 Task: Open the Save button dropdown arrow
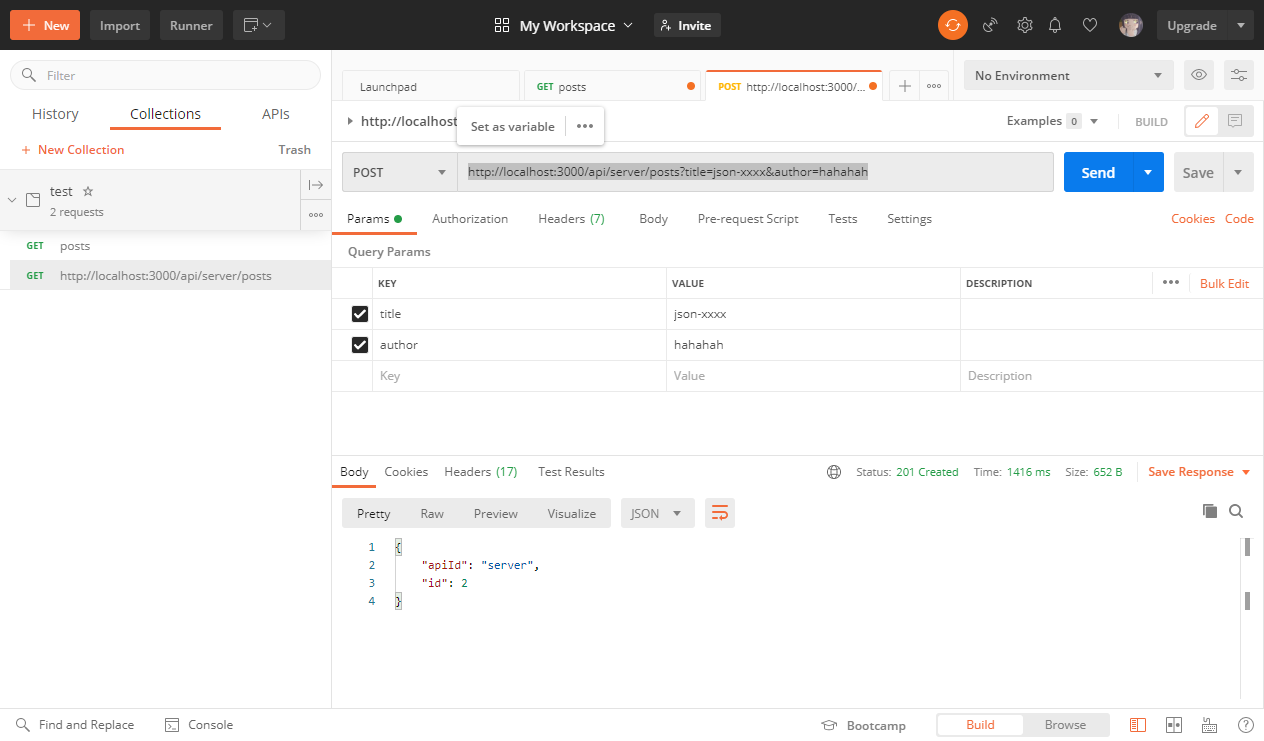point(1238,172)
